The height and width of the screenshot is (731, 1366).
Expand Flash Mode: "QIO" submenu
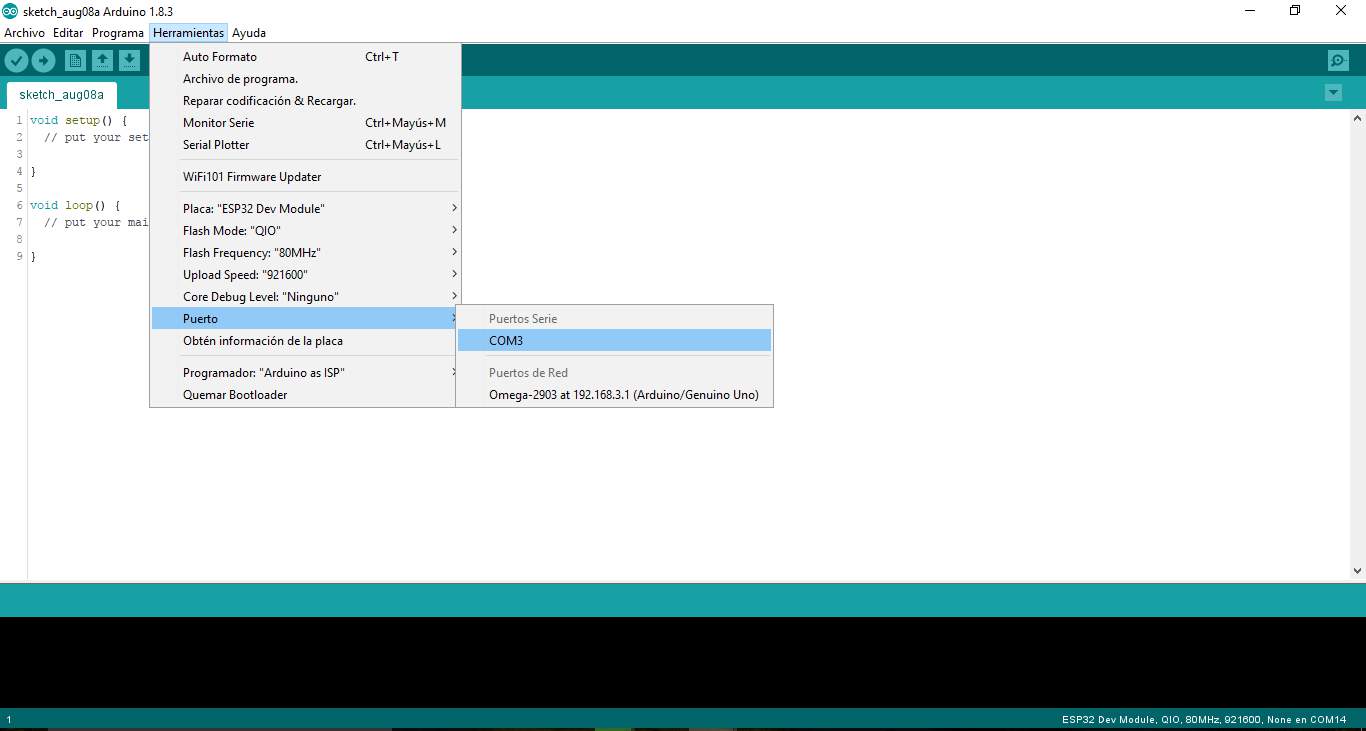click(305, 231)
